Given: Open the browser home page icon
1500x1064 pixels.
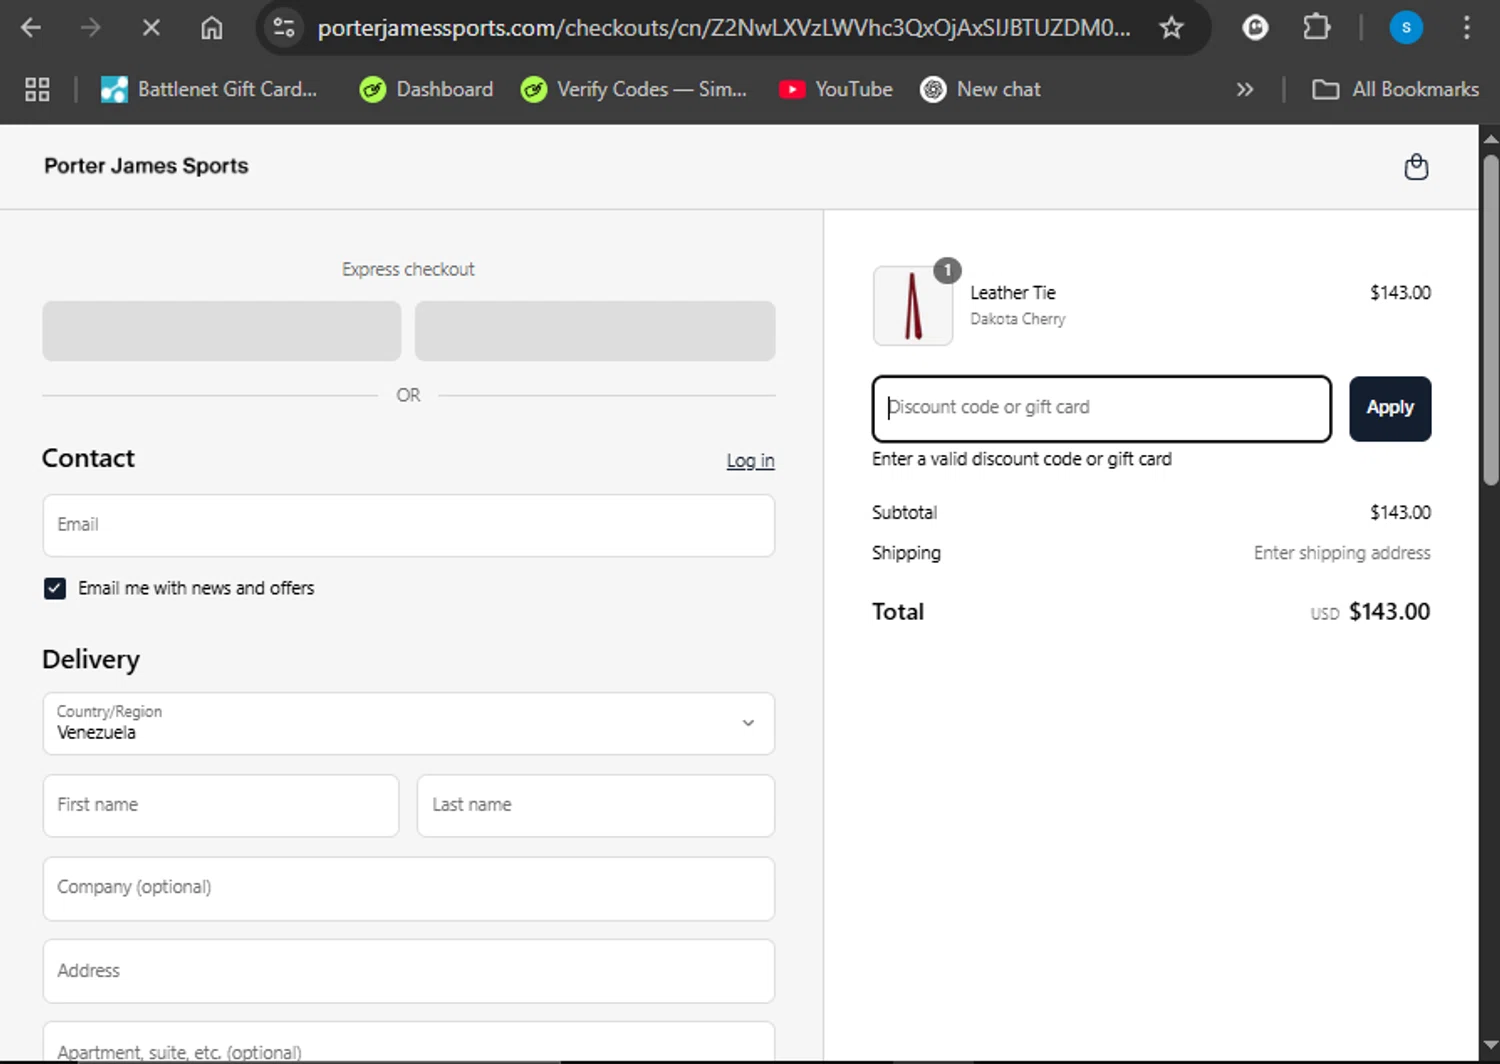Looking at the screenshot, I should click(211, 28).
